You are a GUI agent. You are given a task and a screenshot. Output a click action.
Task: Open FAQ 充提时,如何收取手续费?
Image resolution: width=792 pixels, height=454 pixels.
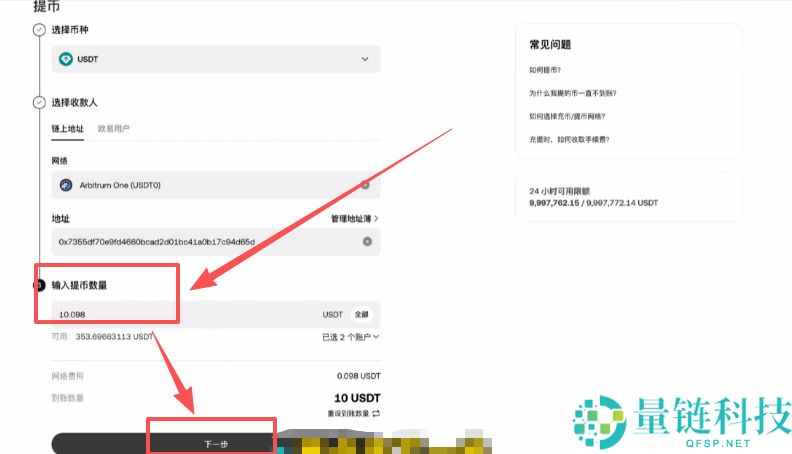point(569,140)
